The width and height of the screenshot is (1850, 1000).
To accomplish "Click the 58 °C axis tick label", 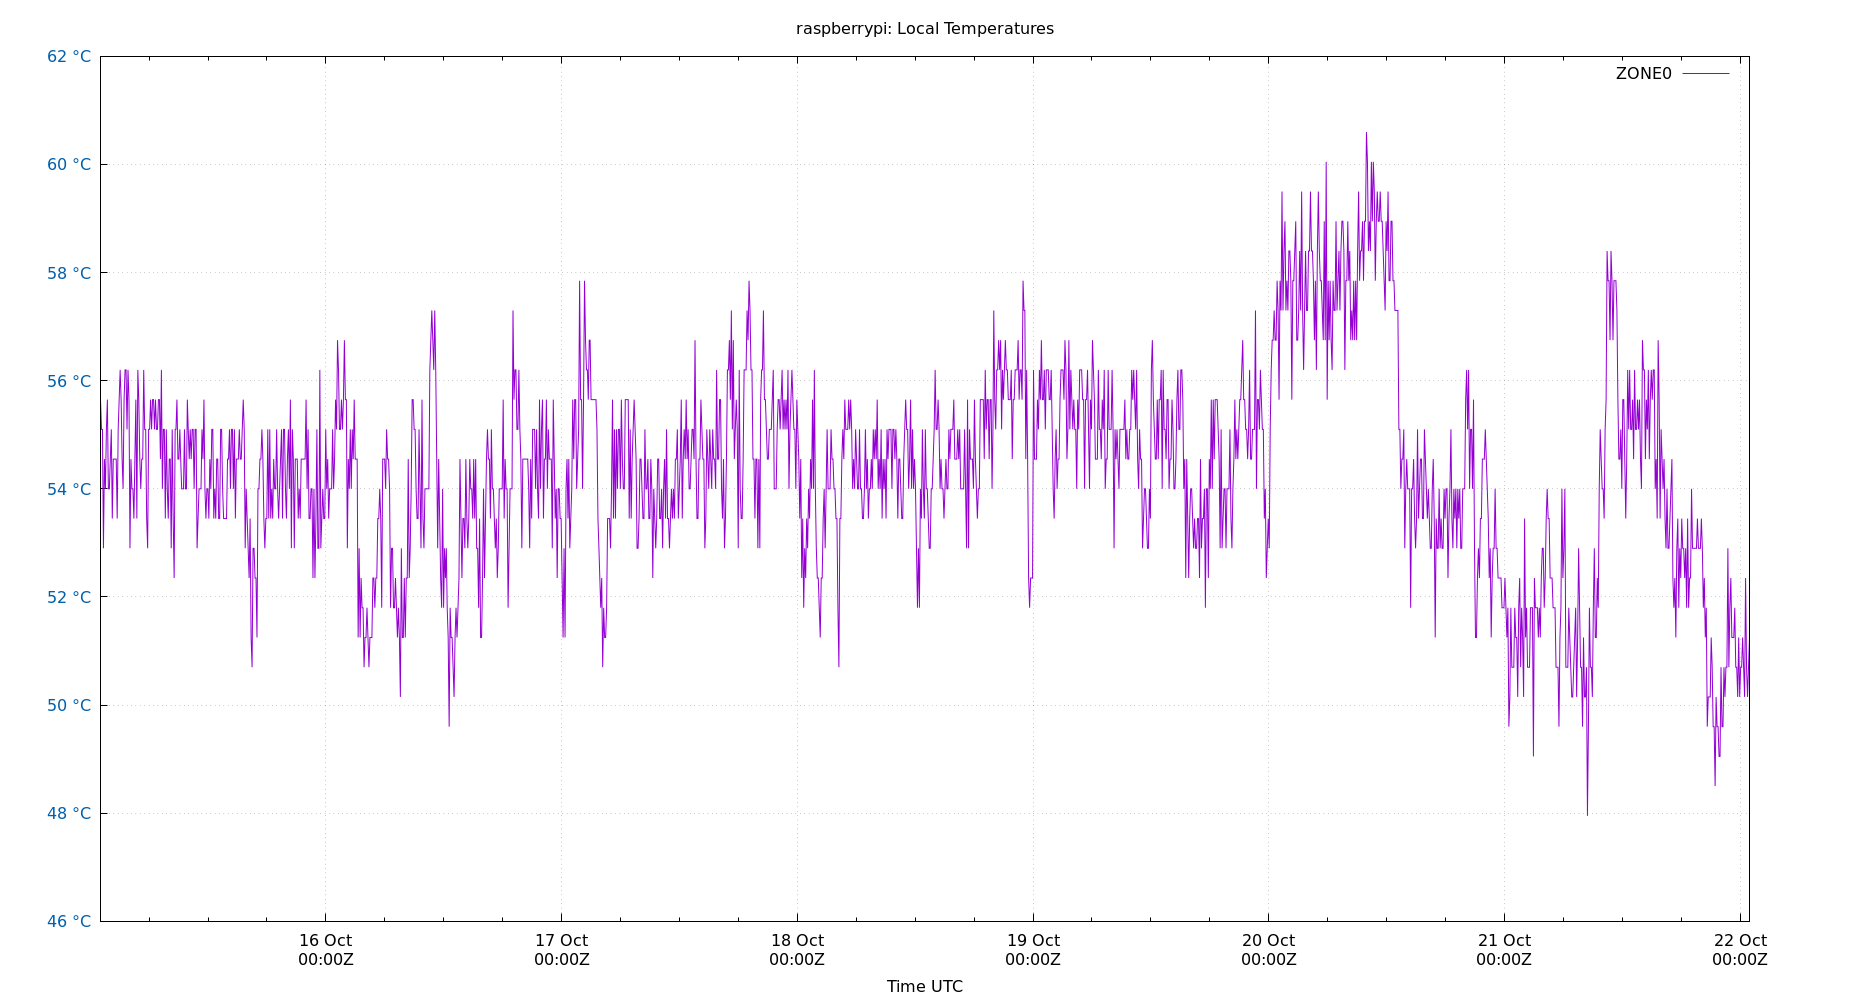I will pyautogui.click(x=69, y=273).
